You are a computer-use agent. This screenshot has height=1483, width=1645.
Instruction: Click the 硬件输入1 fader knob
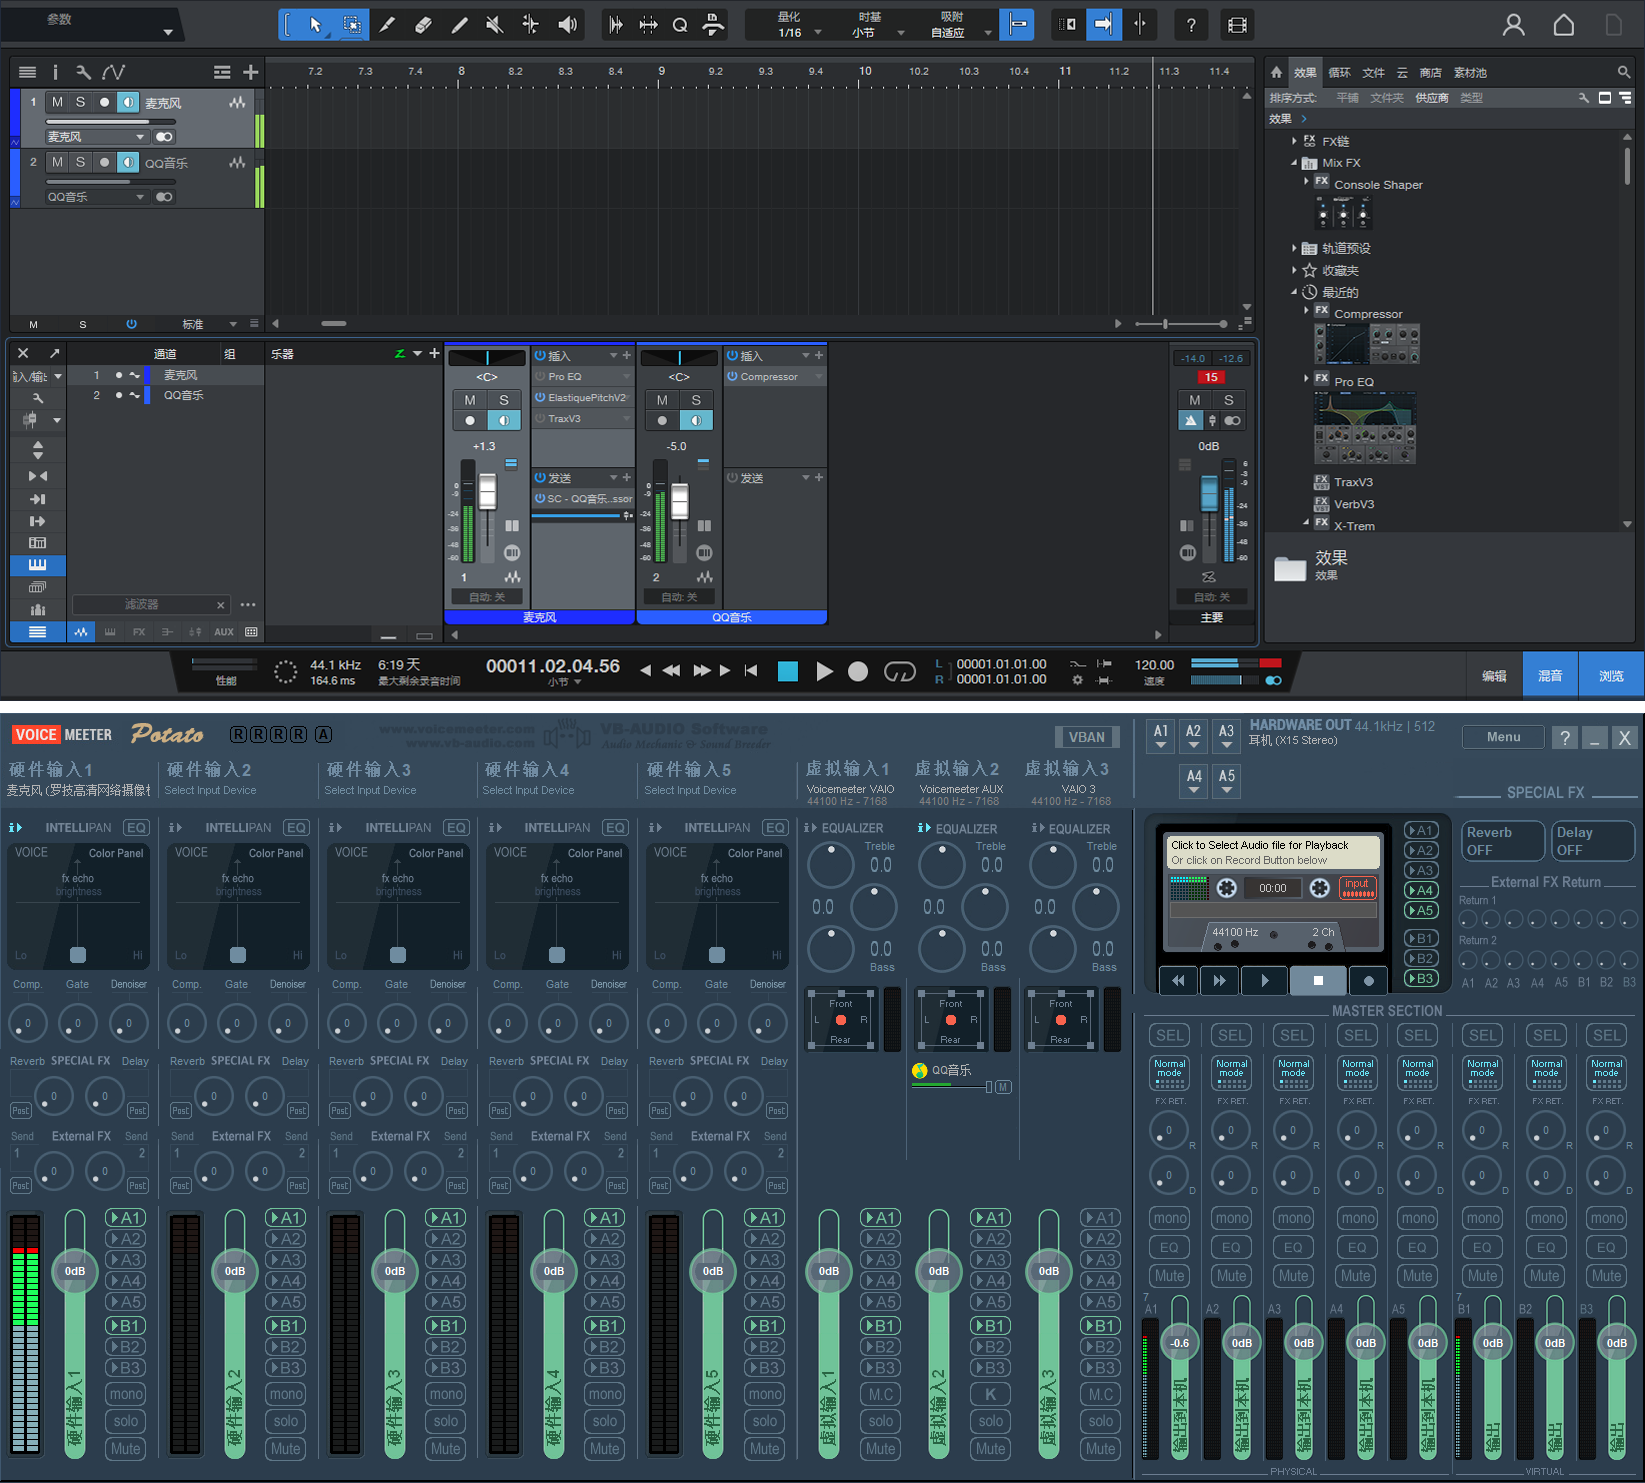[x=75, y=1271]
